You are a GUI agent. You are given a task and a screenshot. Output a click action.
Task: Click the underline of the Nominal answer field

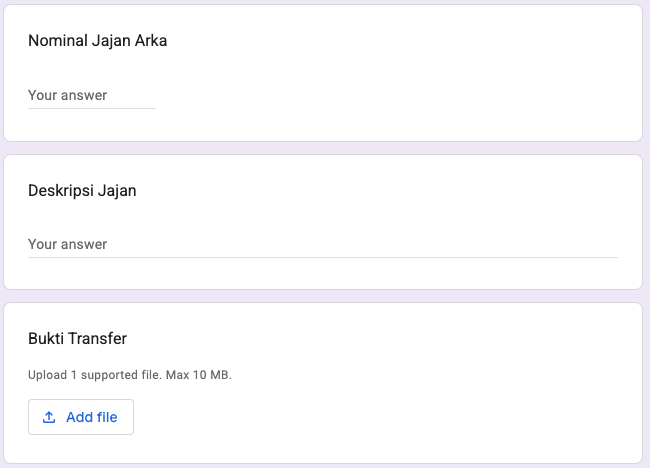pos(92,108)
